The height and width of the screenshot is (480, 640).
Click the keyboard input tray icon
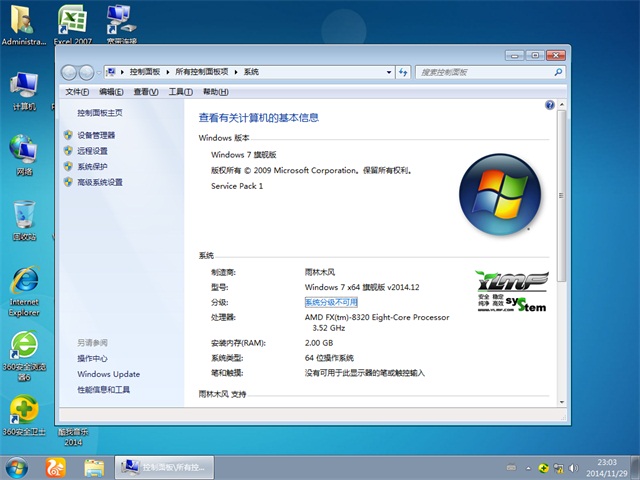point(511,468)
